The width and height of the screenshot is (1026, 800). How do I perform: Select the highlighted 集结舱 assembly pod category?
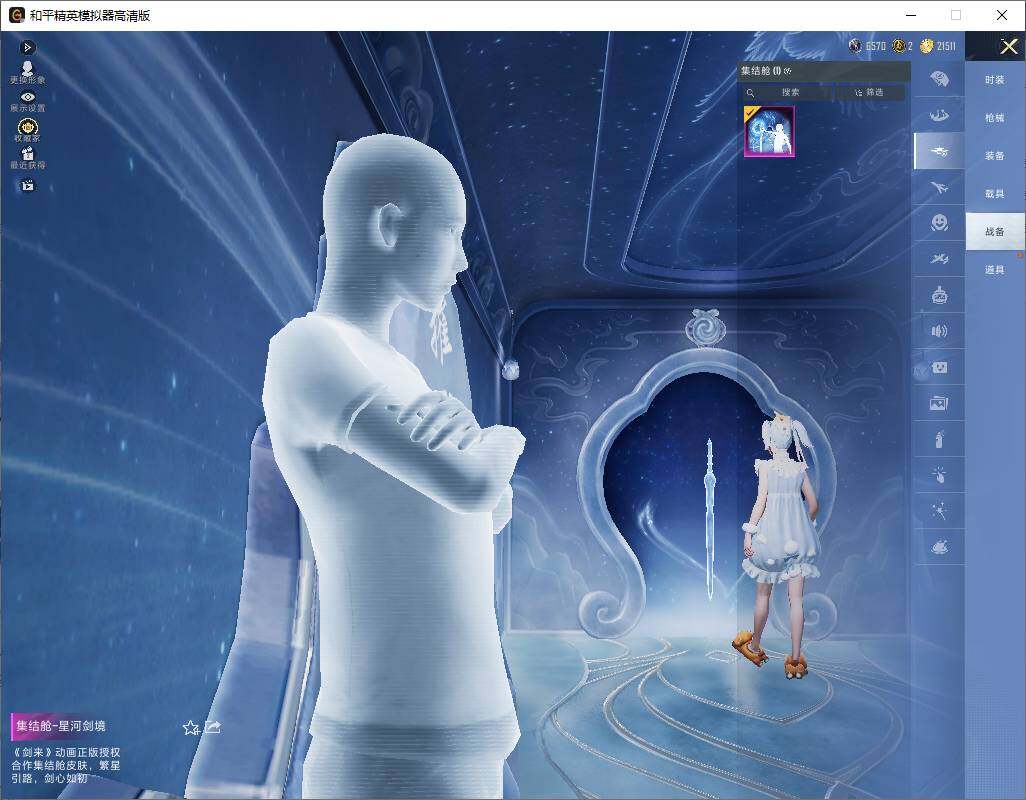tap(939, 151)
